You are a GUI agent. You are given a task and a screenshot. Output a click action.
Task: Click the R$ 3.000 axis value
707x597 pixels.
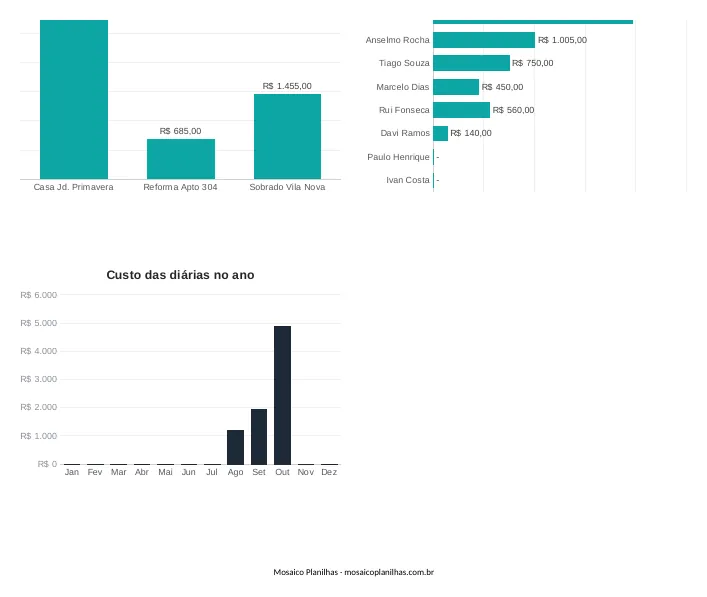click(39, 379)
